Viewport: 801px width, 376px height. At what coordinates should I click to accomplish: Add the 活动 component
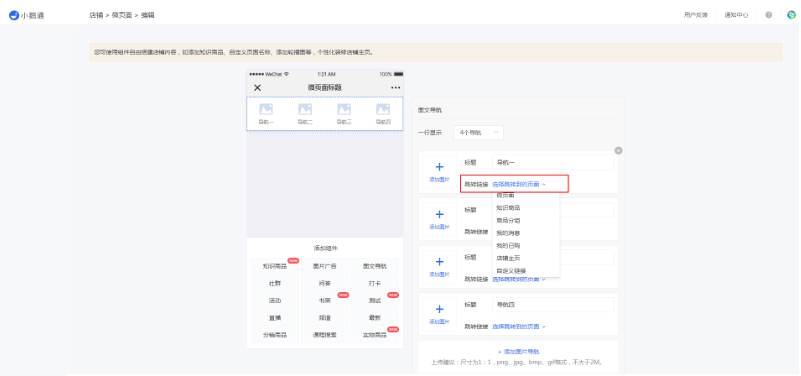pos(275,300)
